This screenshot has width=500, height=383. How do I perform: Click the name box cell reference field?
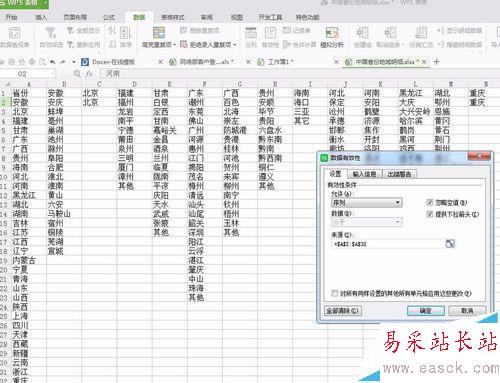pyautogui.click(x=25, y=74)
